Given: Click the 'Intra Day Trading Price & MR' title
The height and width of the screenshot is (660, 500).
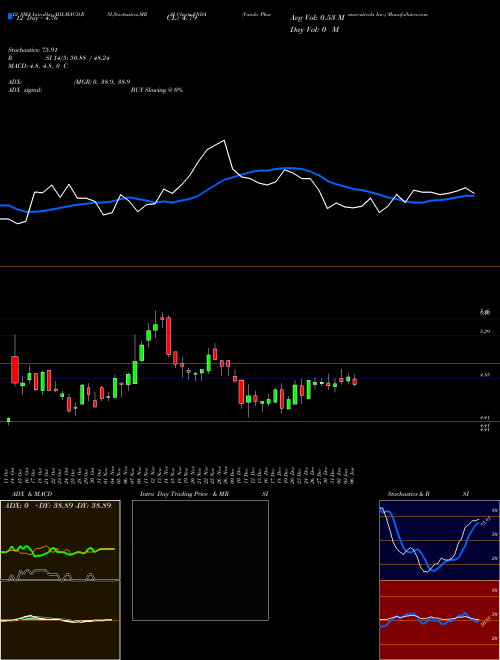Looking at the screenshot, I should (x=184, y=494).
